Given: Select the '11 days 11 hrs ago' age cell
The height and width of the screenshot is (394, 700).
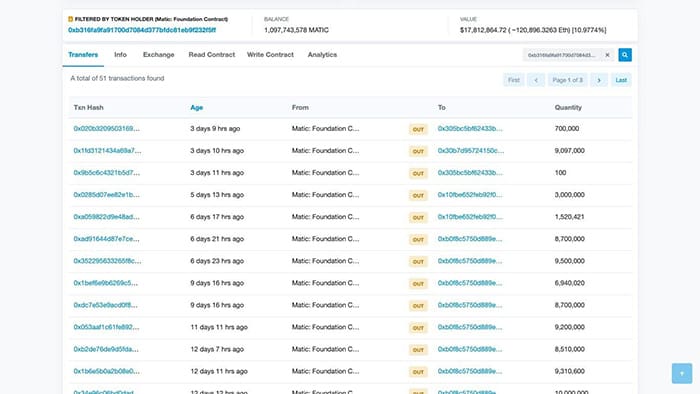Looking at the screenshot, I should coord(219,328).
